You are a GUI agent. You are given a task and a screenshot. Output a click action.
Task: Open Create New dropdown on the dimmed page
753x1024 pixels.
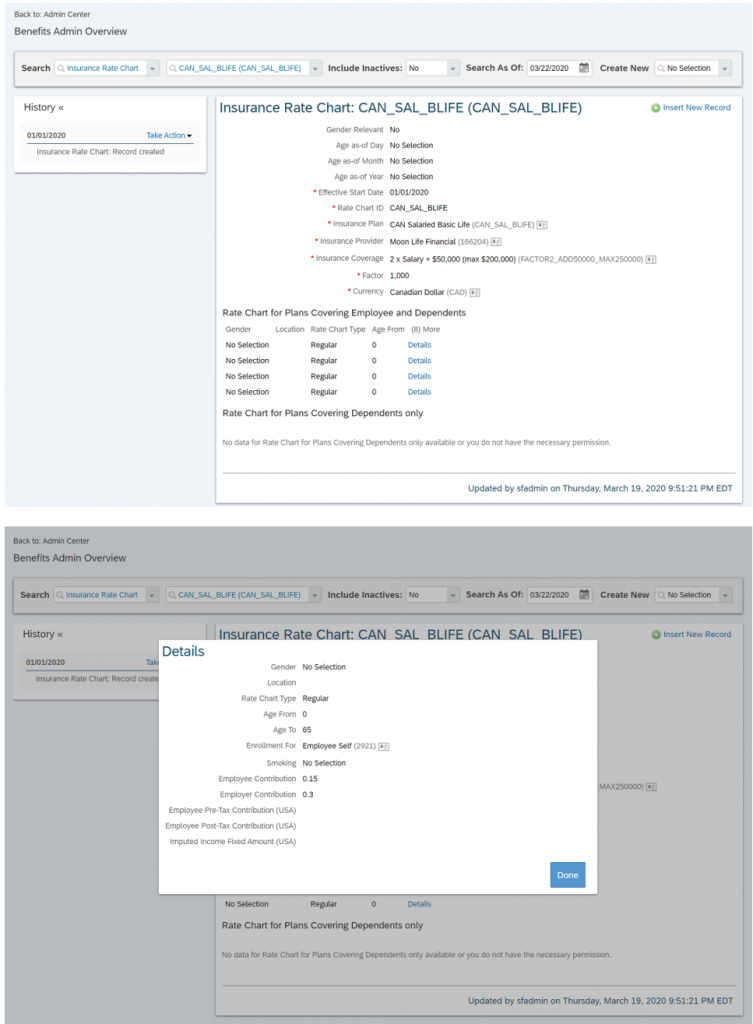[725, 595]
